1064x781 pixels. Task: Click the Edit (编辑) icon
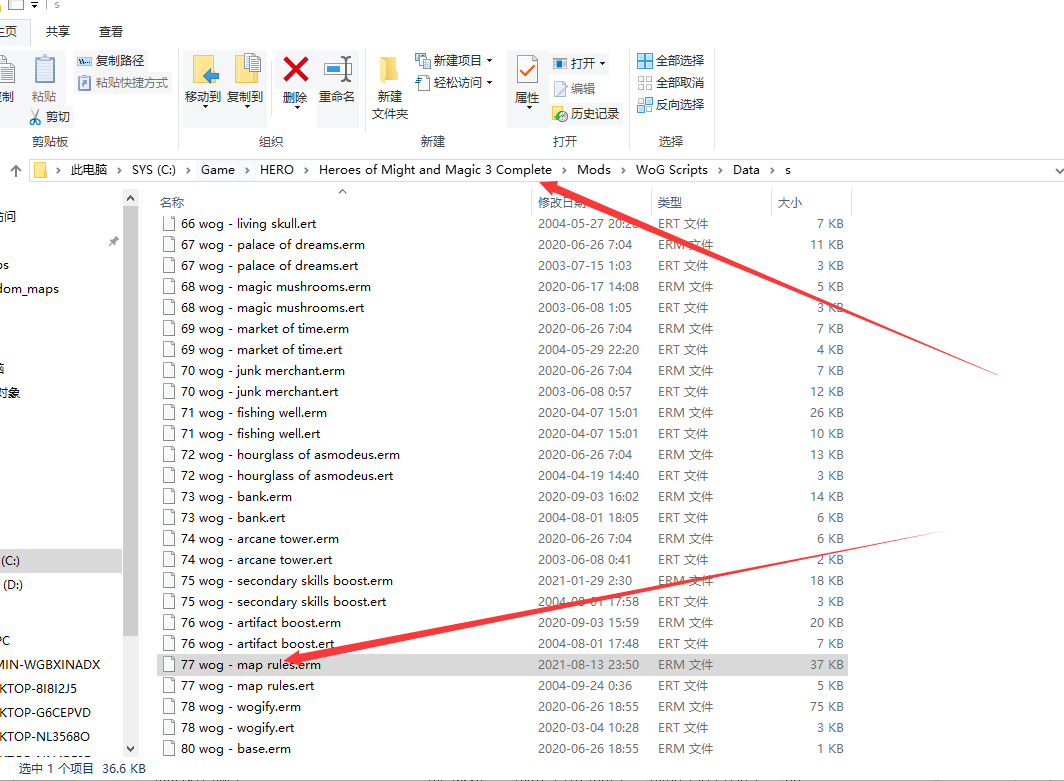[x=560, y=89]
